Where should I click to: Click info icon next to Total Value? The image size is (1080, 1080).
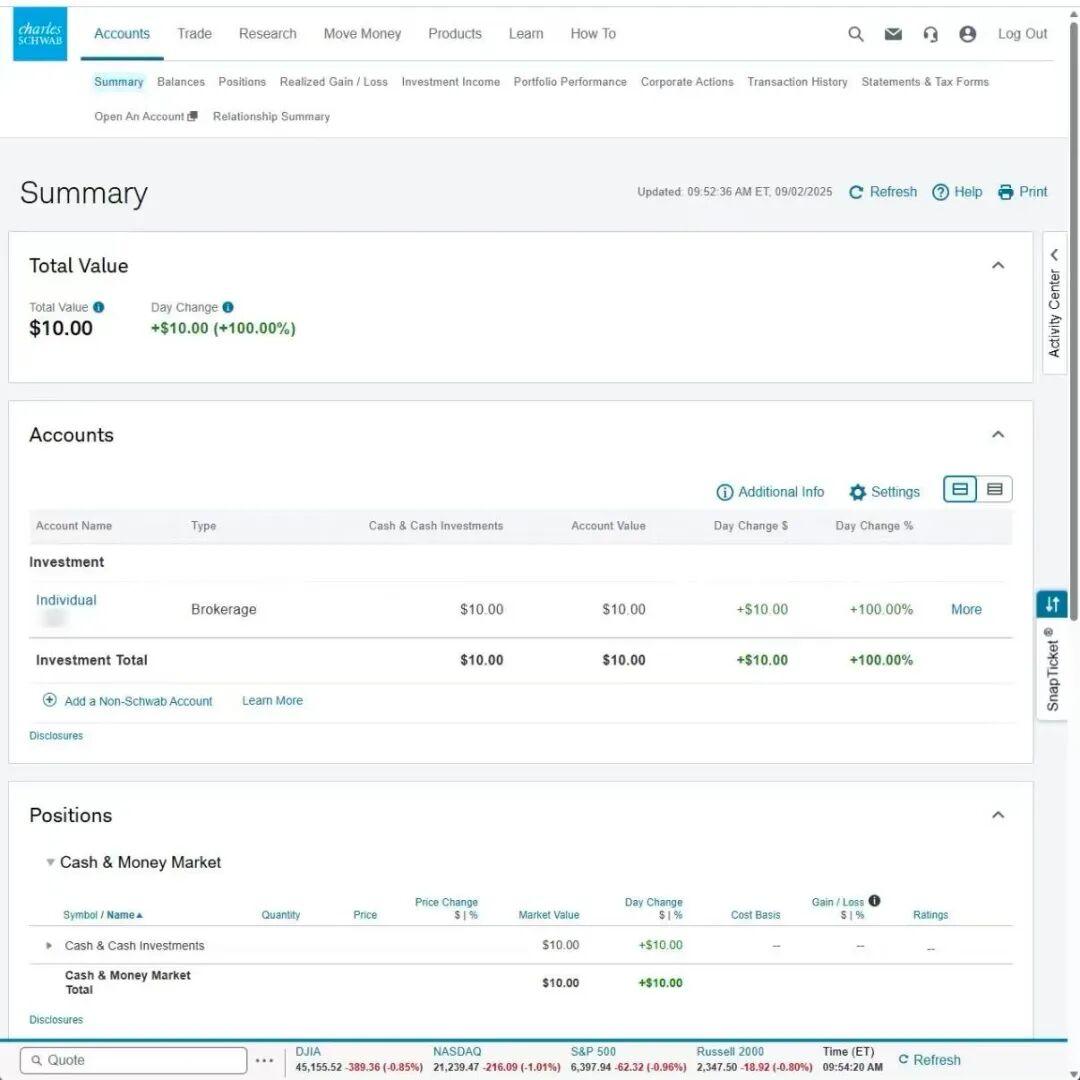click(x=98, y=307)
